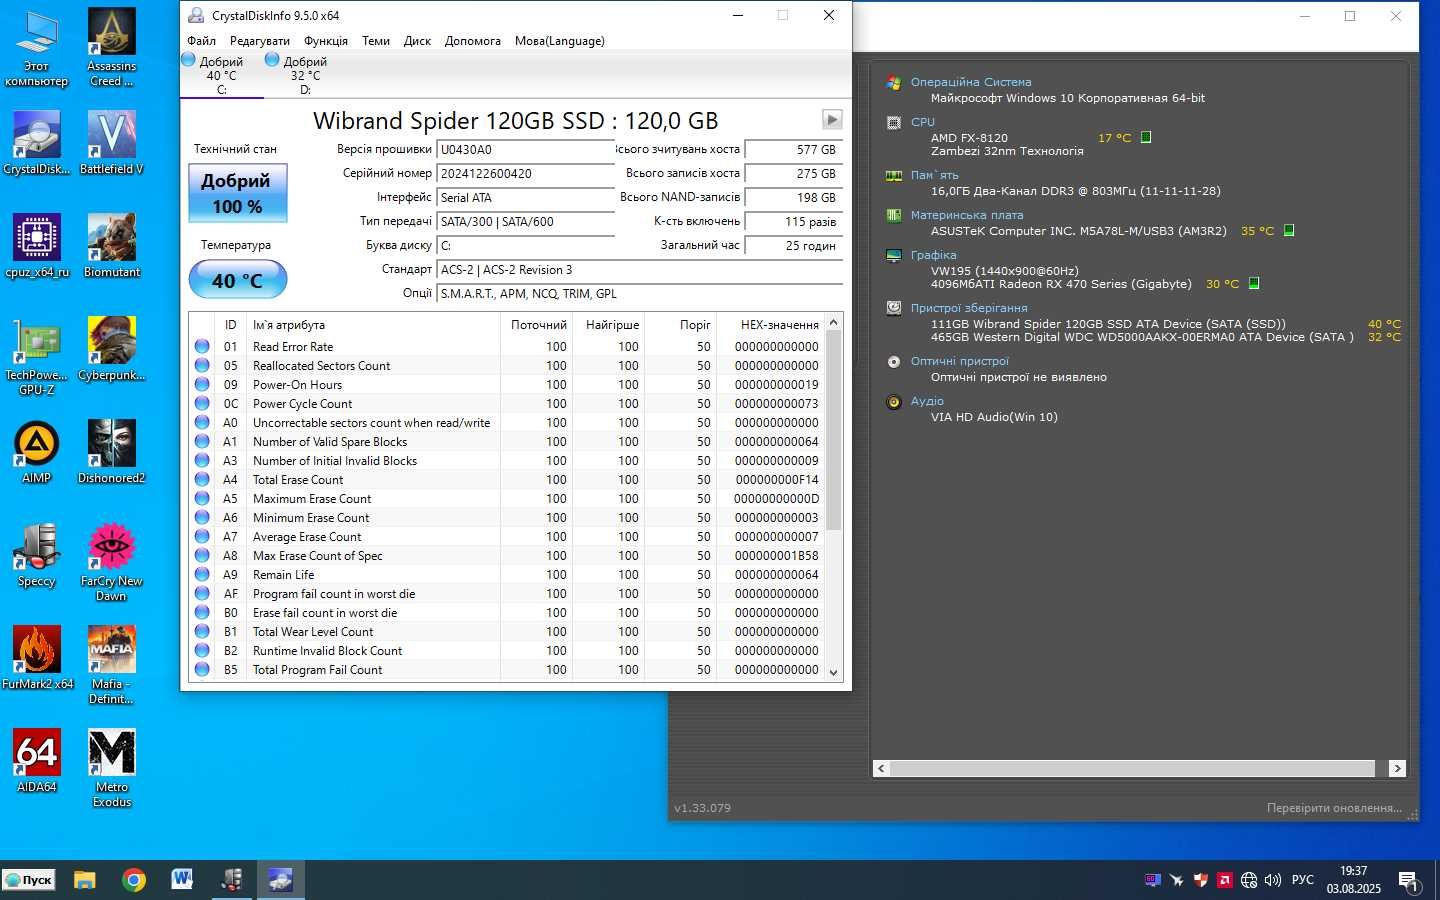The width and height of the screenshot is (1440, 900).
Task: Click the SMART table scroll up arrow
Action: click(834, 322)
